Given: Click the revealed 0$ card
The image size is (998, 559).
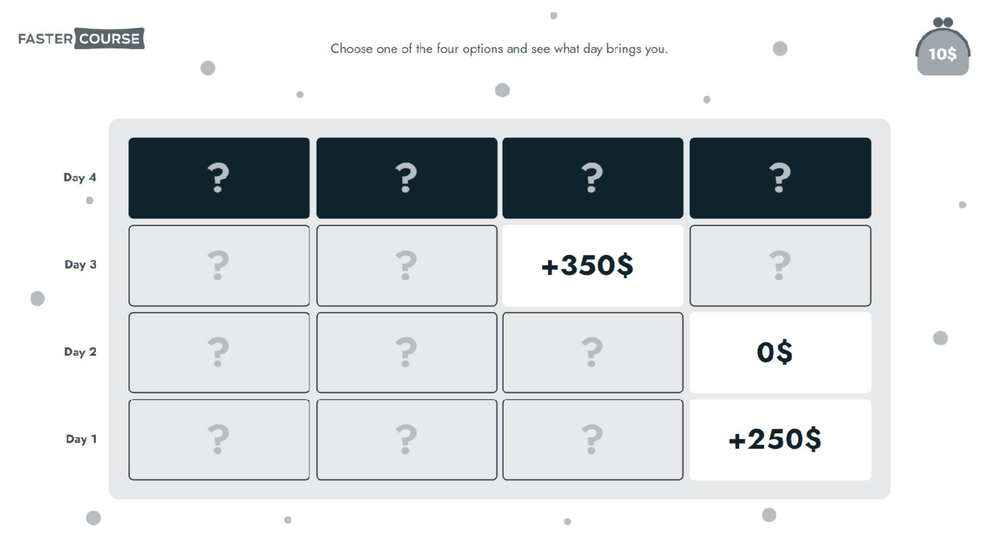Looking at the screenshot, I should click(x=780, y=352).
